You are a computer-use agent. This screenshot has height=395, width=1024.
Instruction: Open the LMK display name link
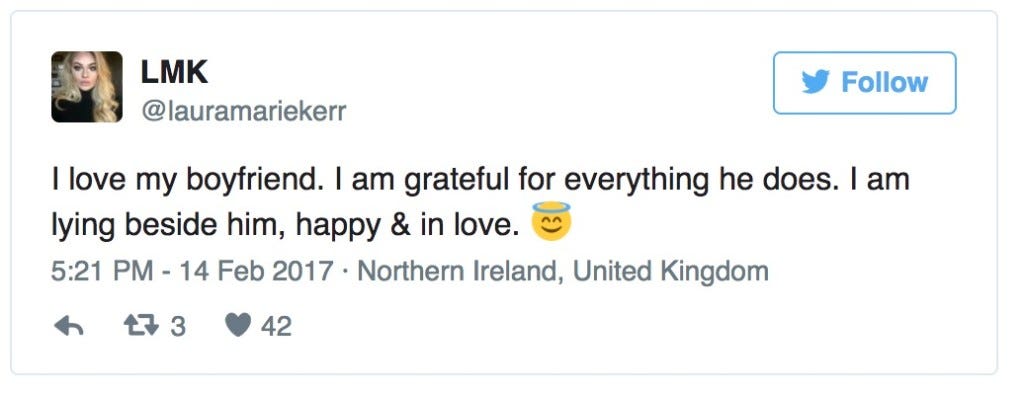[x=174, y=72]
